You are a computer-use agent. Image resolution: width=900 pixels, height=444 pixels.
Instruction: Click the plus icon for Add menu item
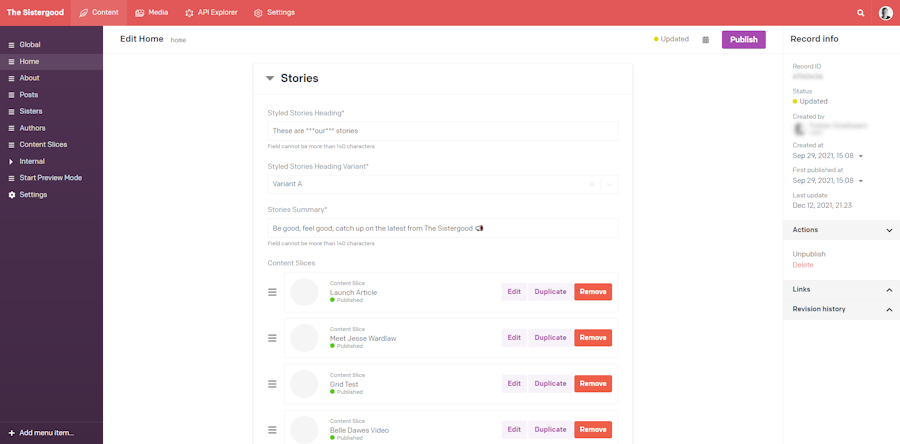11,433
